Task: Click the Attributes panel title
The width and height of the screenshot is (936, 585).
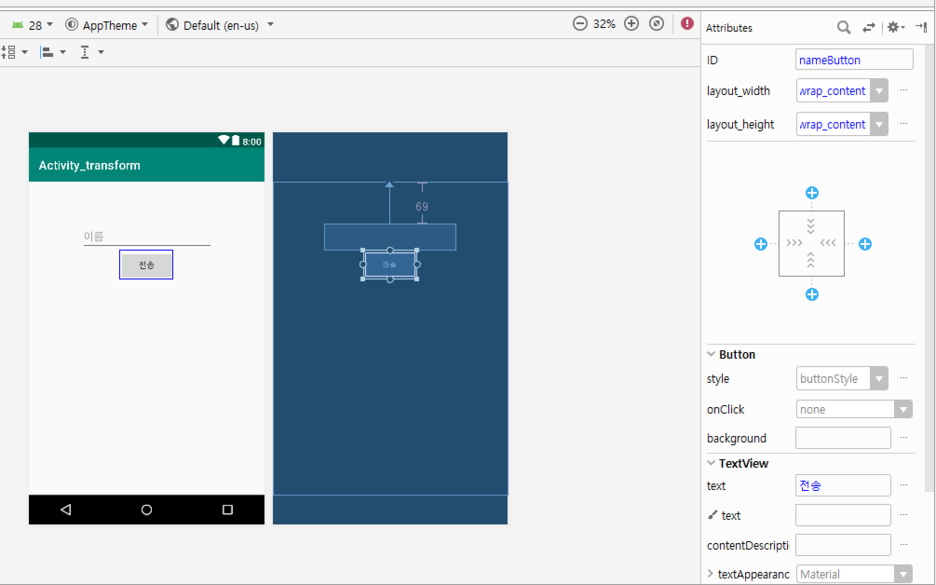Action: tap(729, 28)
